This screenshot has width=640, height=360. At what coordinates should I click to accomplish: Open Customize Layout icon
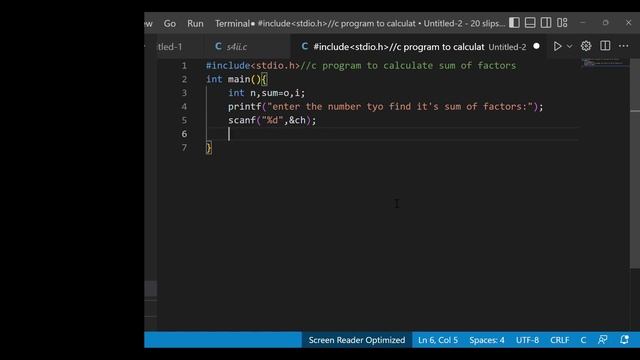tap(562, 23)
